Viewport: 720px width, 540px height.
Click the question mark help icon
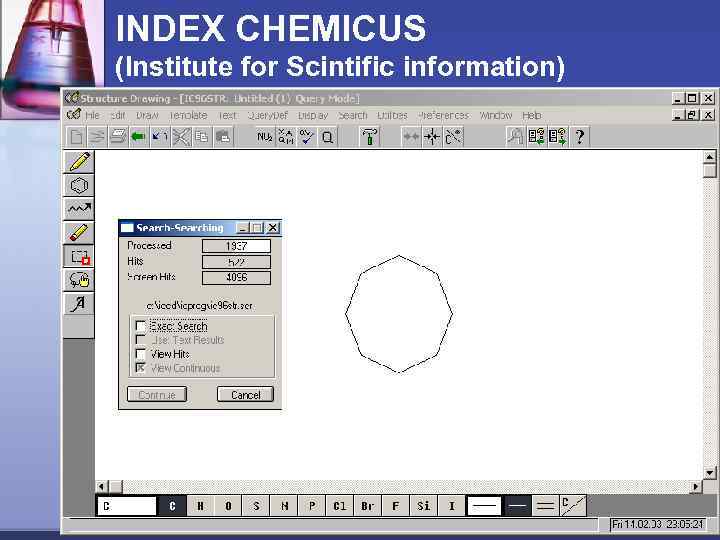(579, 137)
